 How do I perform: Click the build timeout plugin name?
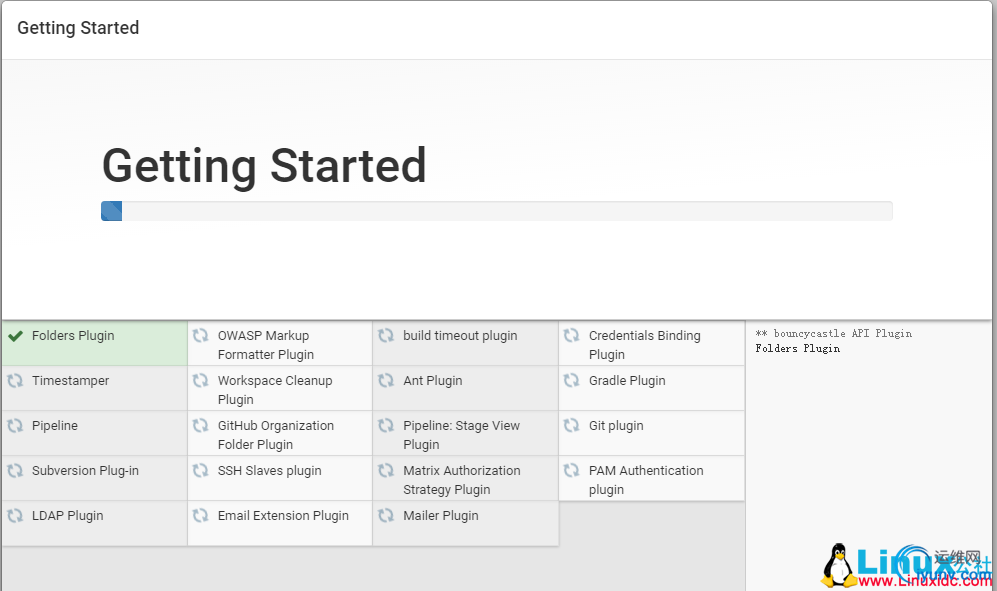[x=460, y=335]
